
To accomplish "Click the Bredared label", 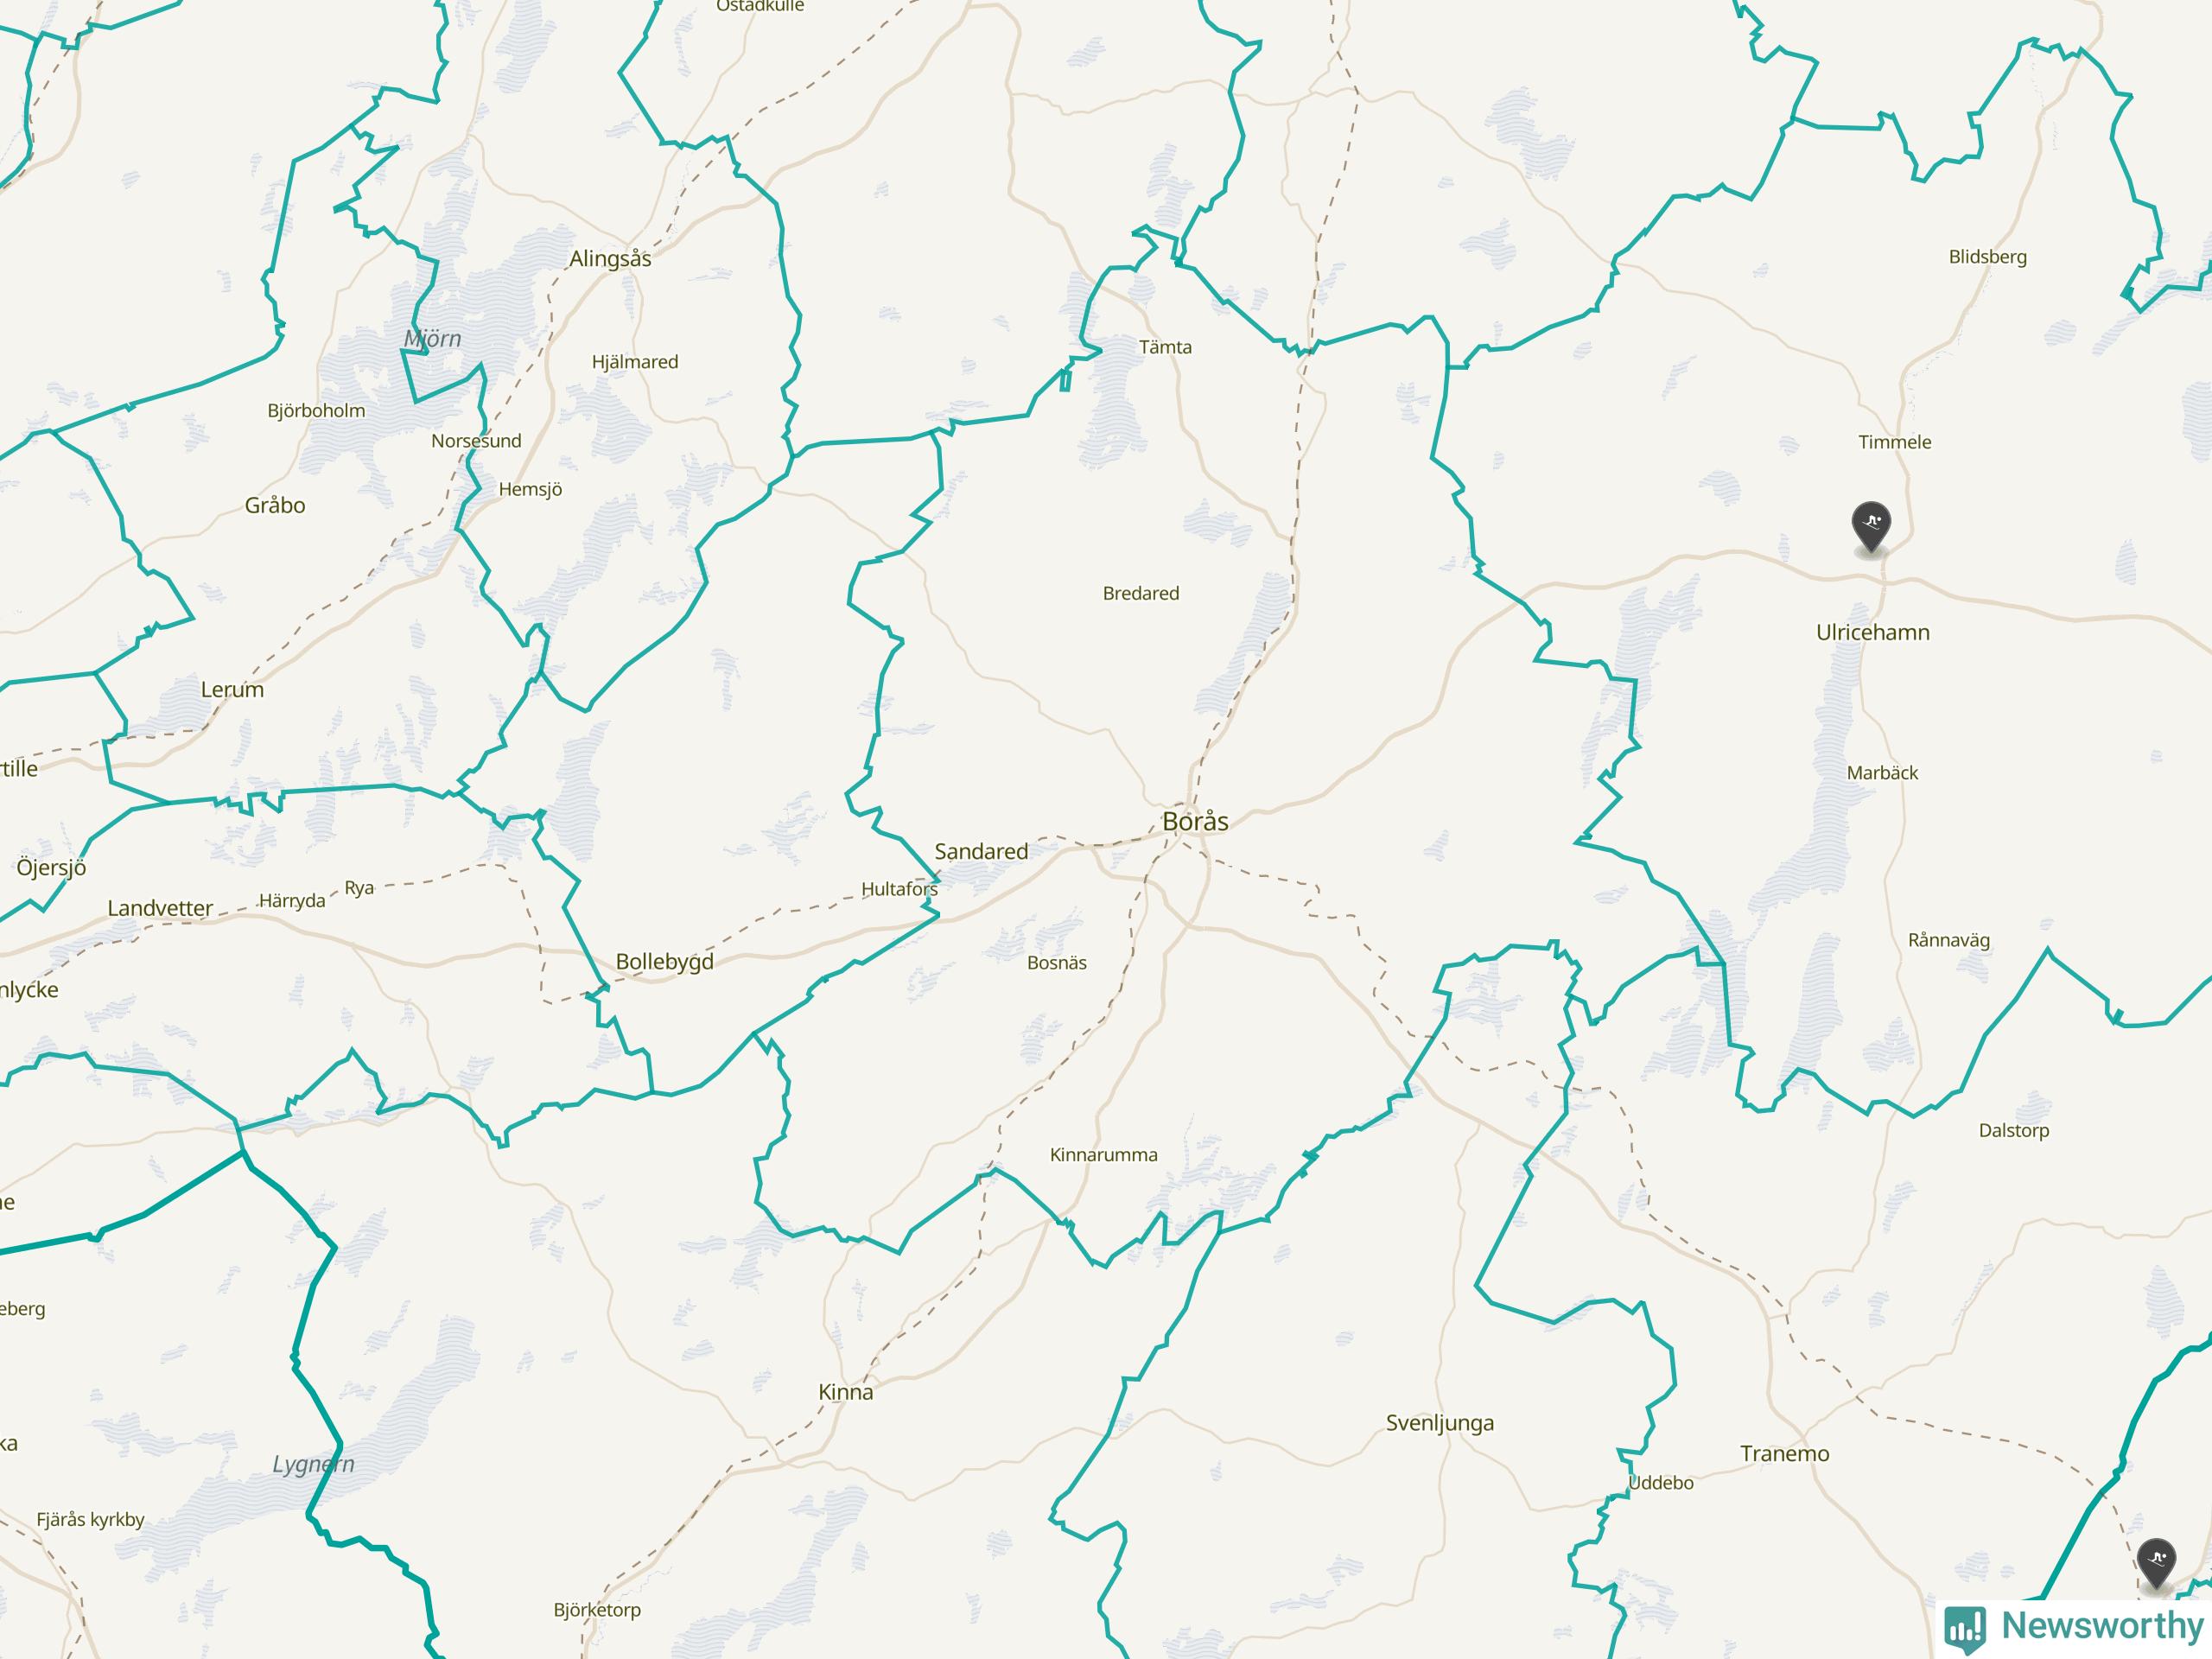I will pyautogui.click(x=1141, y=593).
